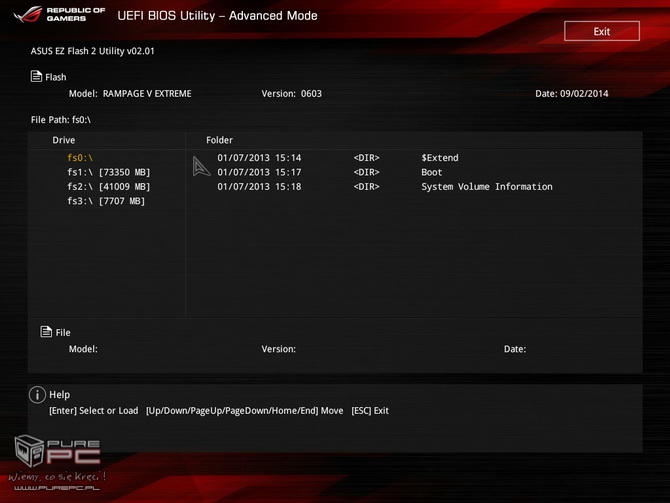The height and width of the screenshot is (503, 670).
Task: Click the 01/07/2013 15:17 timestamp
Action: (x=259, y=172)
